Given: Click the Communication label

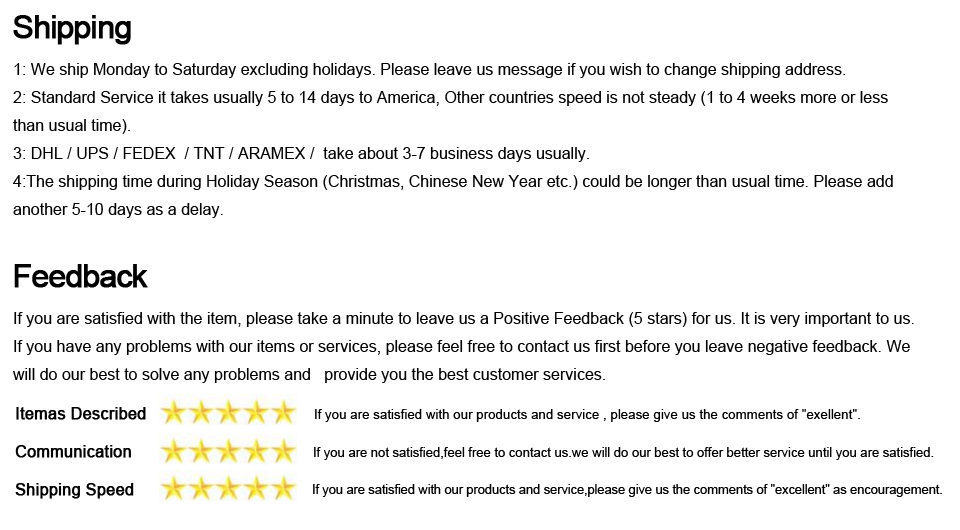Looking at the screenshot, I should tap(73, 452).
